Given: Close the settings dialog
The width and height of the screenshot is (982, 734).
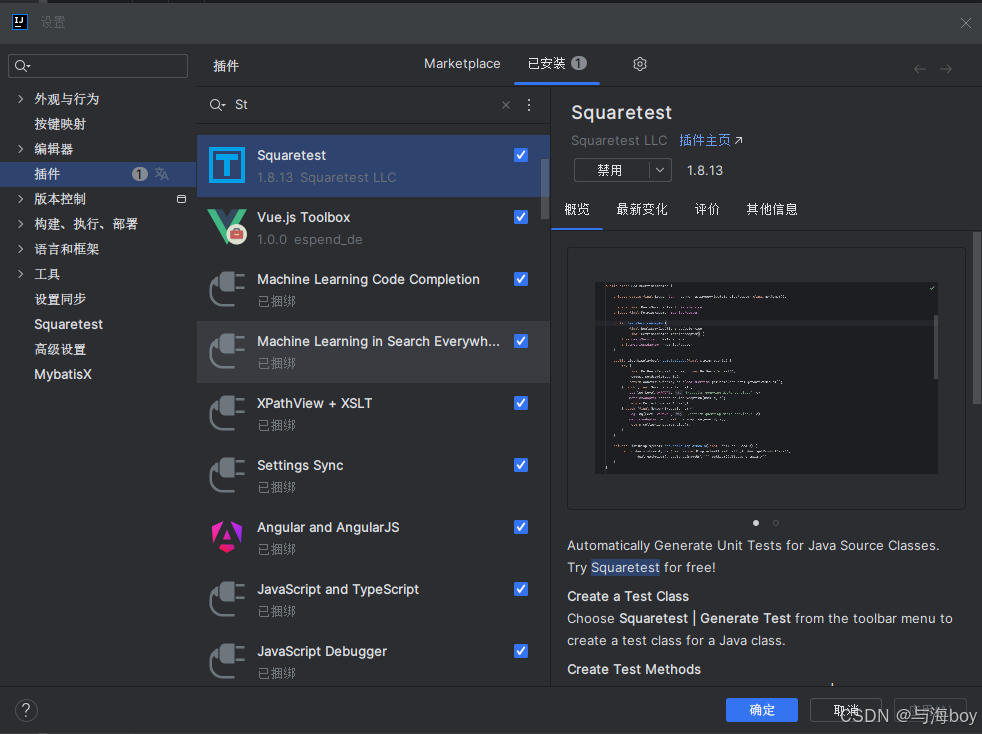Looking at the screenshot, I should (966, 23).
